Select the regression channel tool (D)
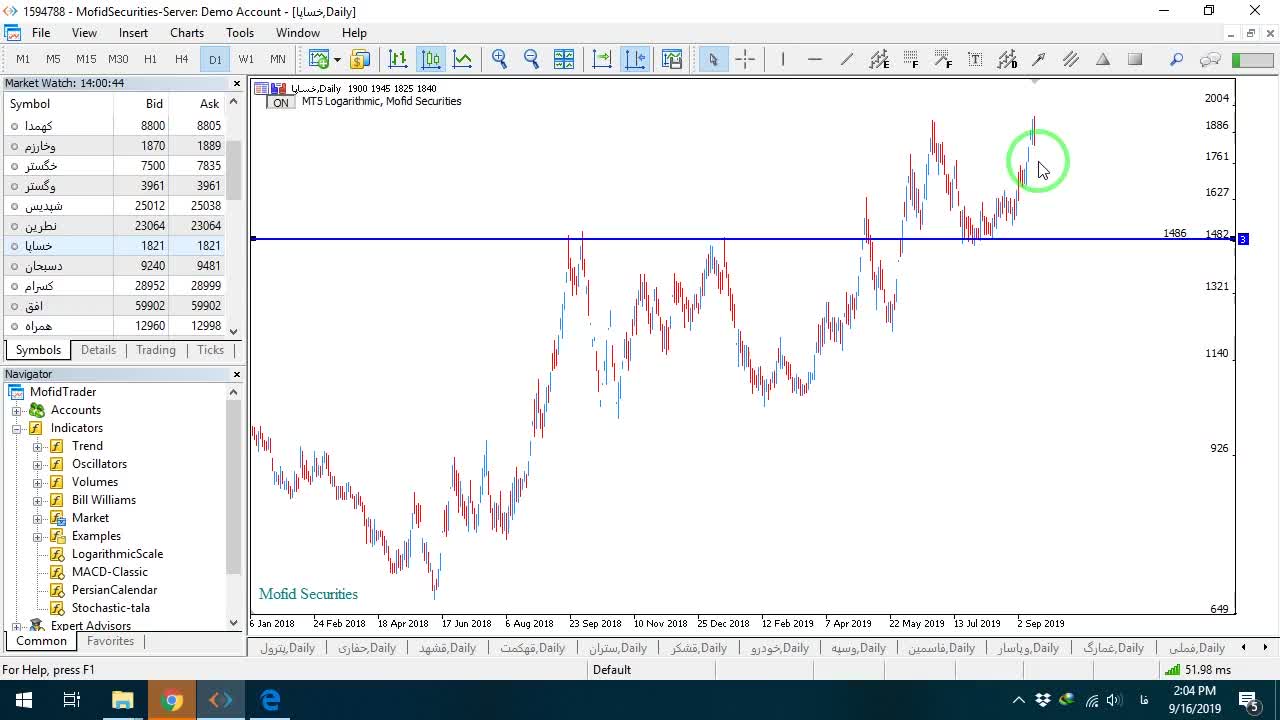The height and width of the screenshot is (720, 1280). pos(1007,59)
